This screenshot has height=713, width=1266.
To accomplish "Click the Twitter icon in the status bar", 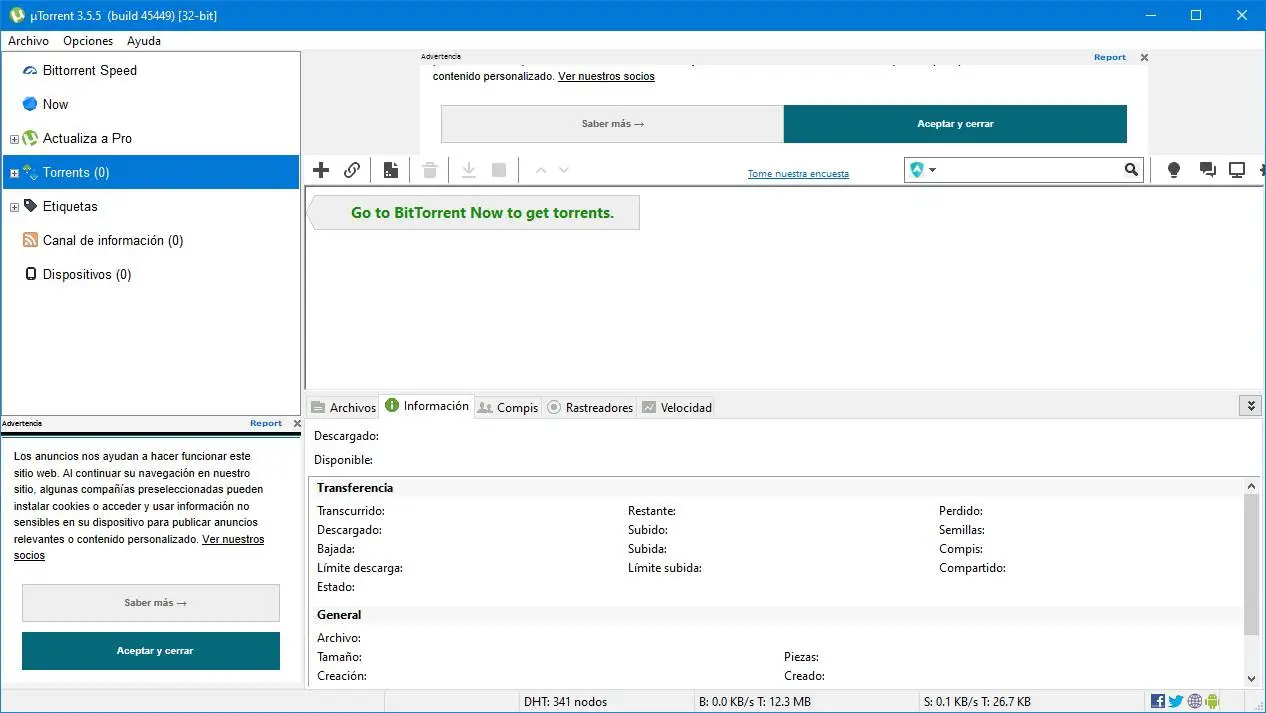I will pyautogui.click(x=1176, y=701).
